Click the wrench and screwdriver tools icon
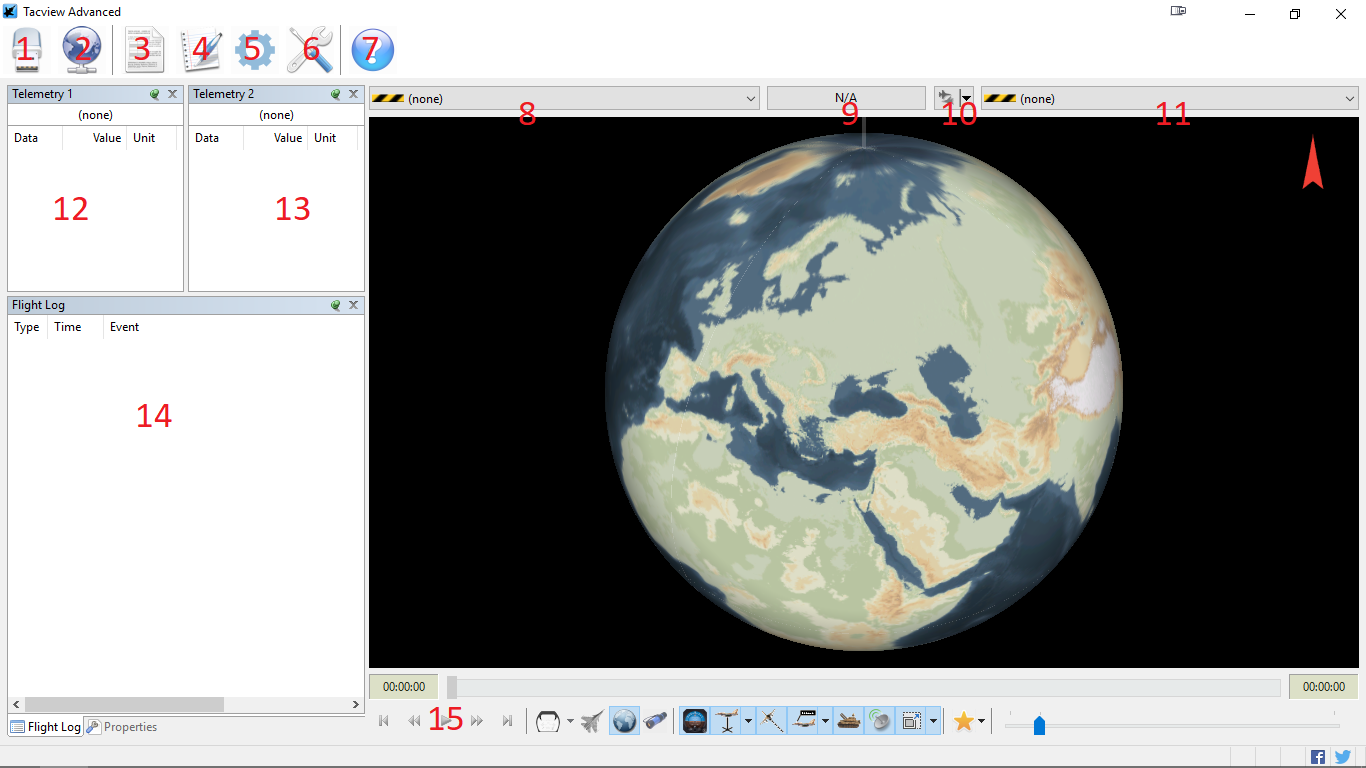 coord(310,50)
